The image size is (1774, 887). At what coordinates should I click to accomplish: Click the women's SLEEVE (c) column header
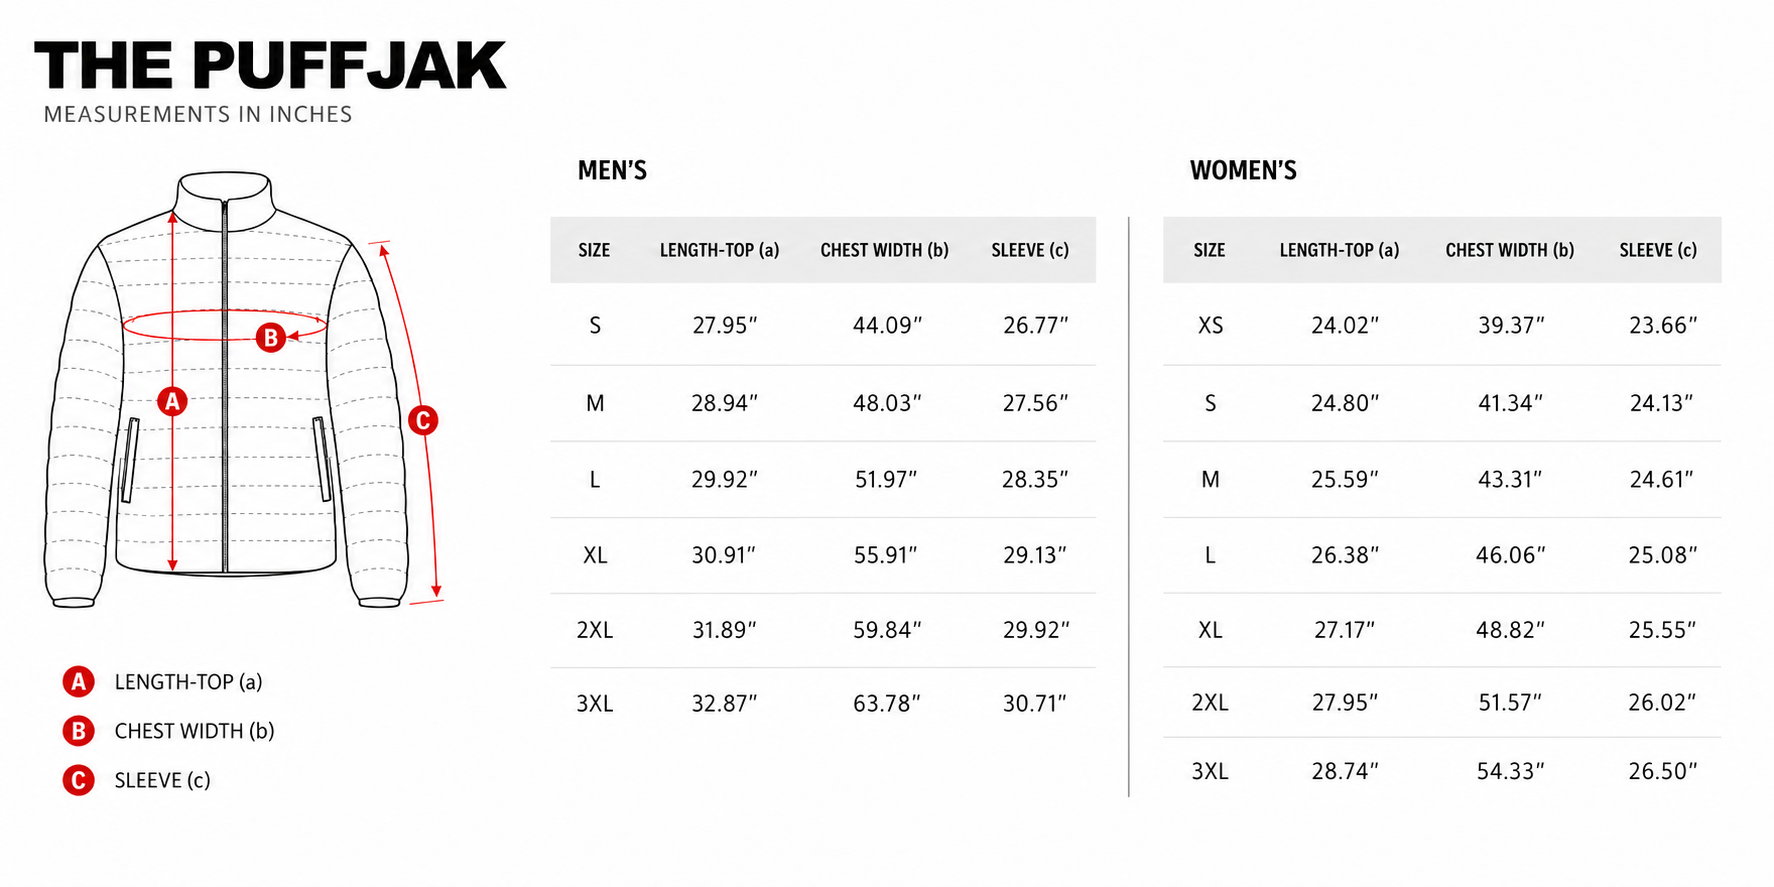point(1658,250)
